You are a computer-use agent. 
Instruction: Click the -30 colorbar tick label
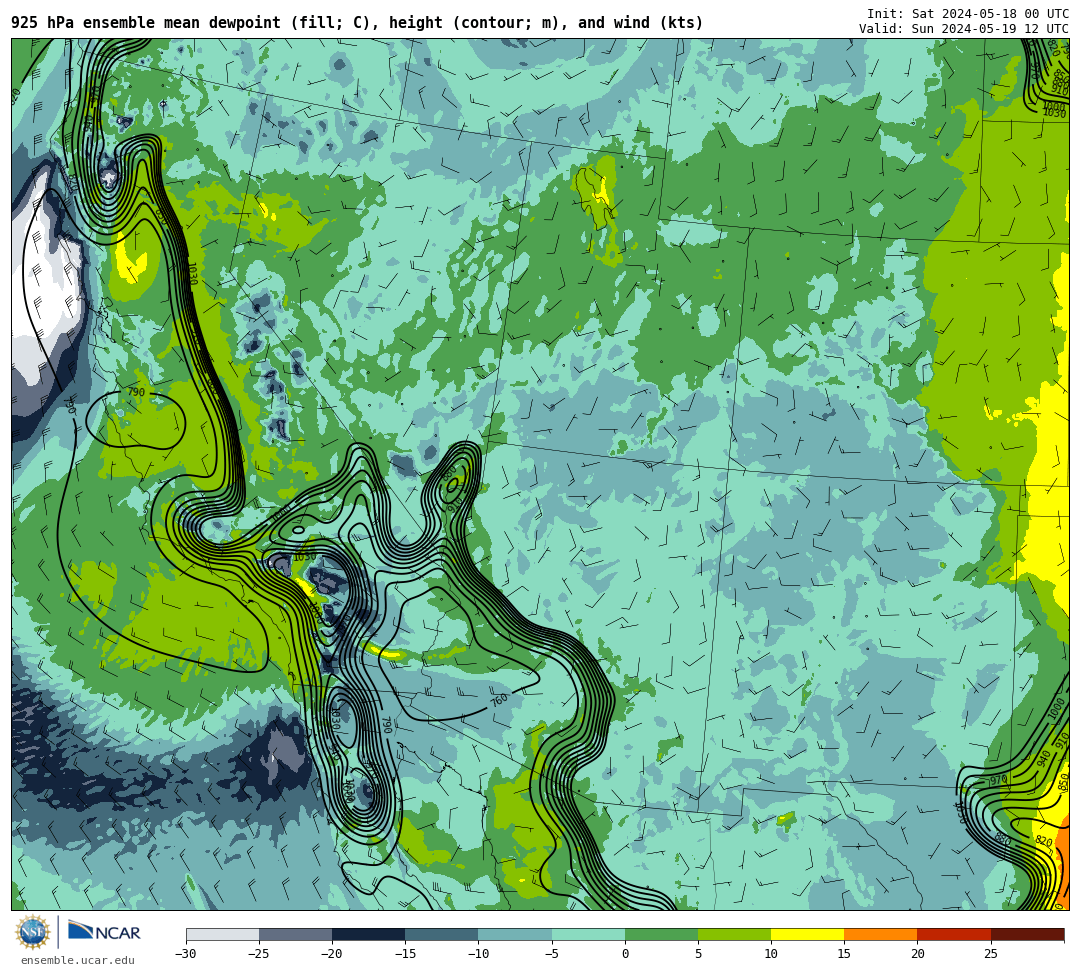pos(186,954)
